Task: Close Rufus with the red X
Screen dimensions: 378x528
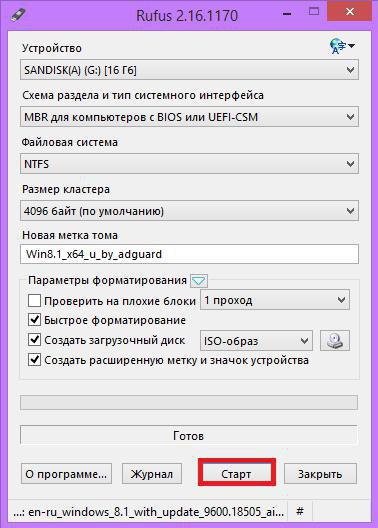Action: tap(350, 12)
